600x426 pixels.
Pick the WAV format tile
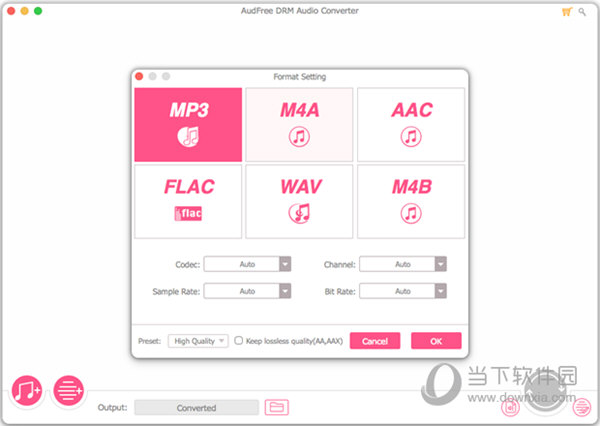pos(299,201)
